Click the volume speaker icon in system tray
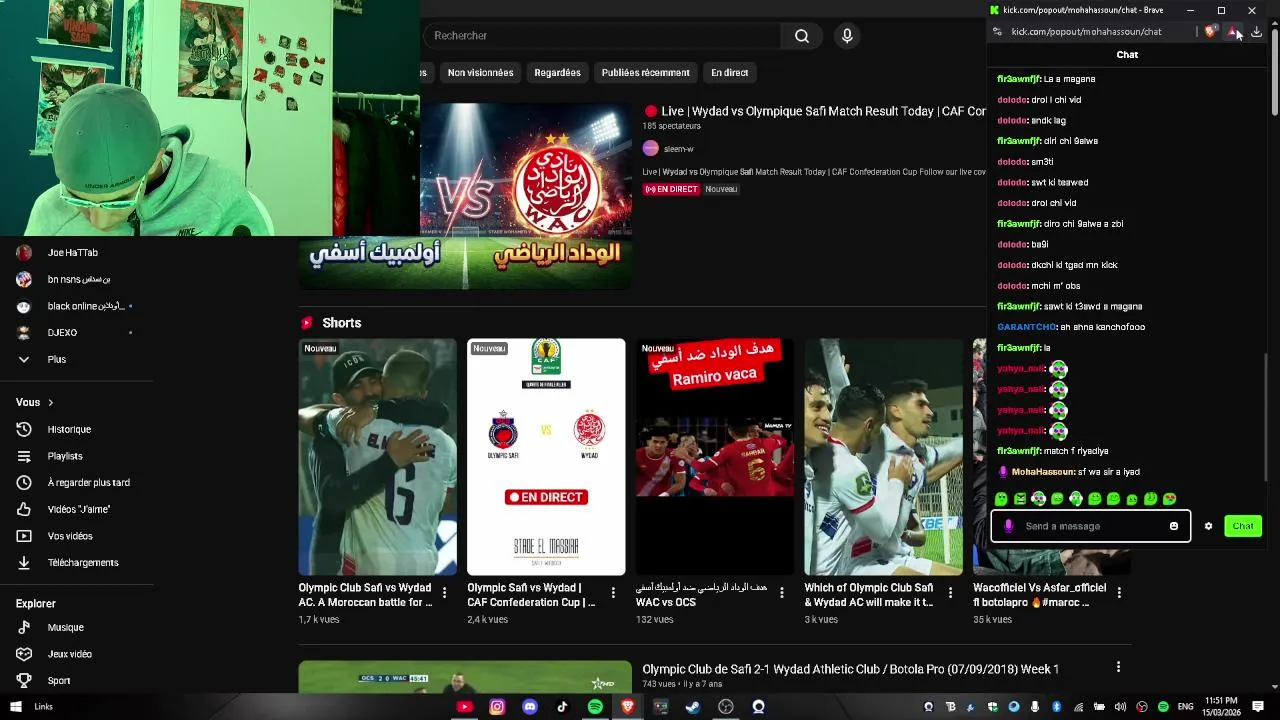Image resolution: width=1280 pixels, height=720 pixels. (1120, 707)
